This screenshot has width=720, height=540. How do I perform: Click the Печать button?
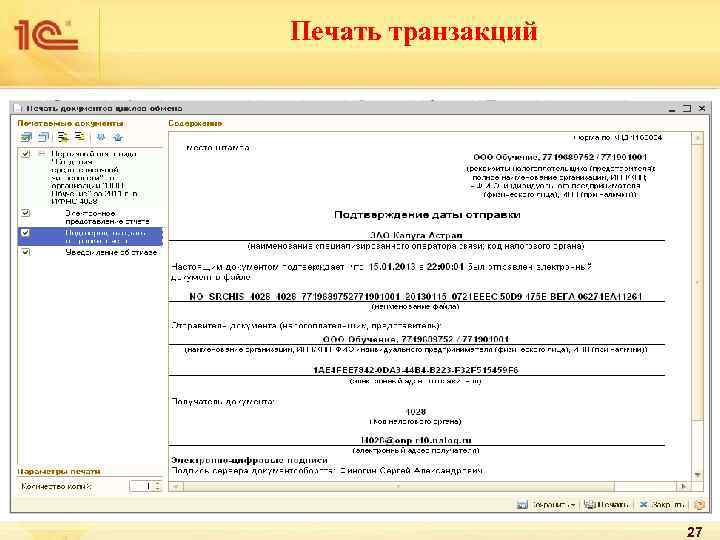(606, 505)
